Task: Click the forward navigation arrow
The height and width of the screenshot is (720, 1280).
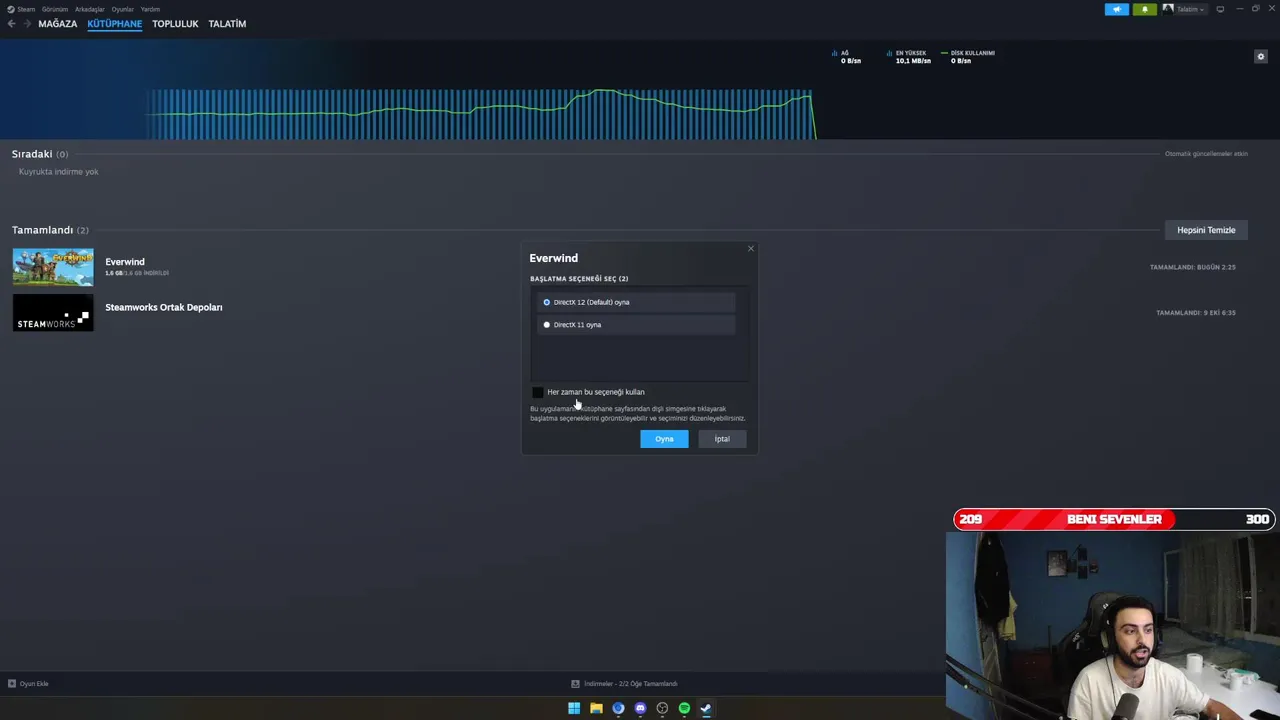Action: [x=27, y=24]
